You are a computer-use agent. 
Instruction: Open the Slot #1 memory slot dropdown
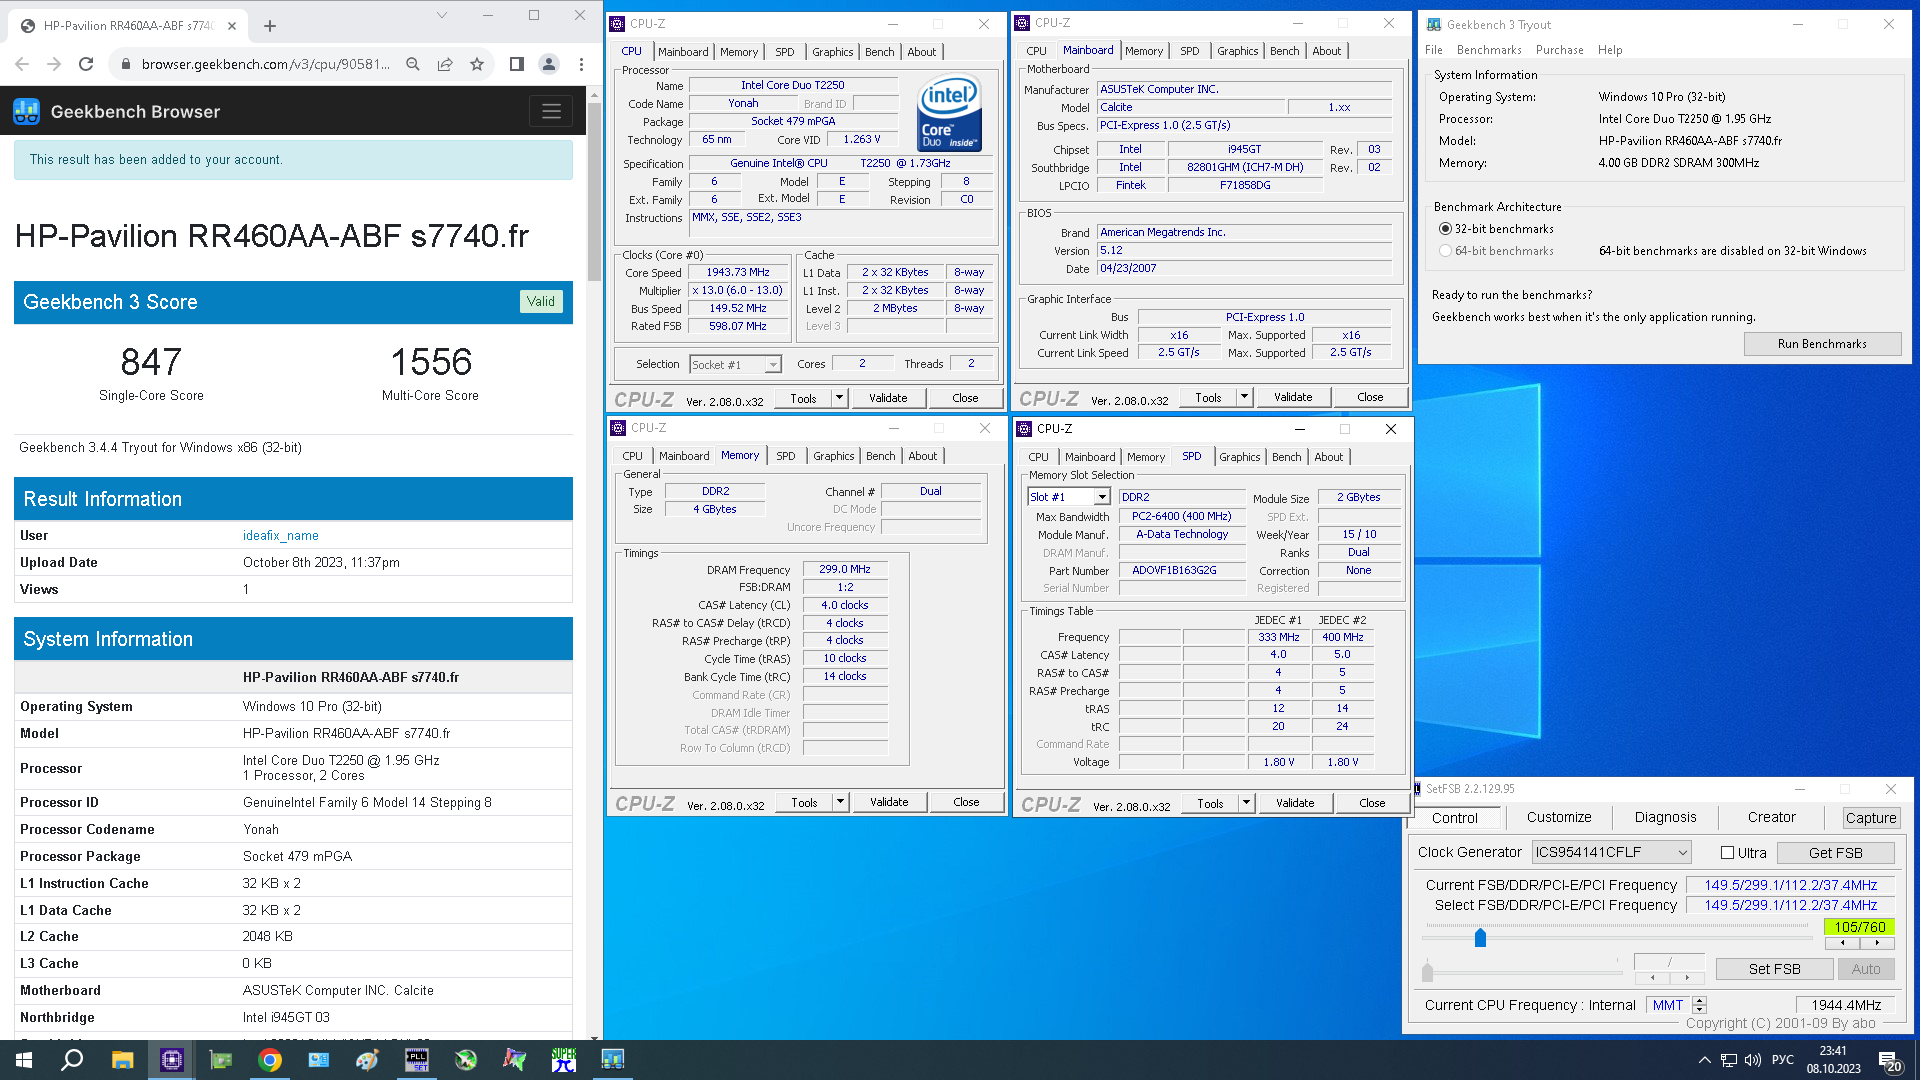pyautogui.click(x=1069, y=497)
